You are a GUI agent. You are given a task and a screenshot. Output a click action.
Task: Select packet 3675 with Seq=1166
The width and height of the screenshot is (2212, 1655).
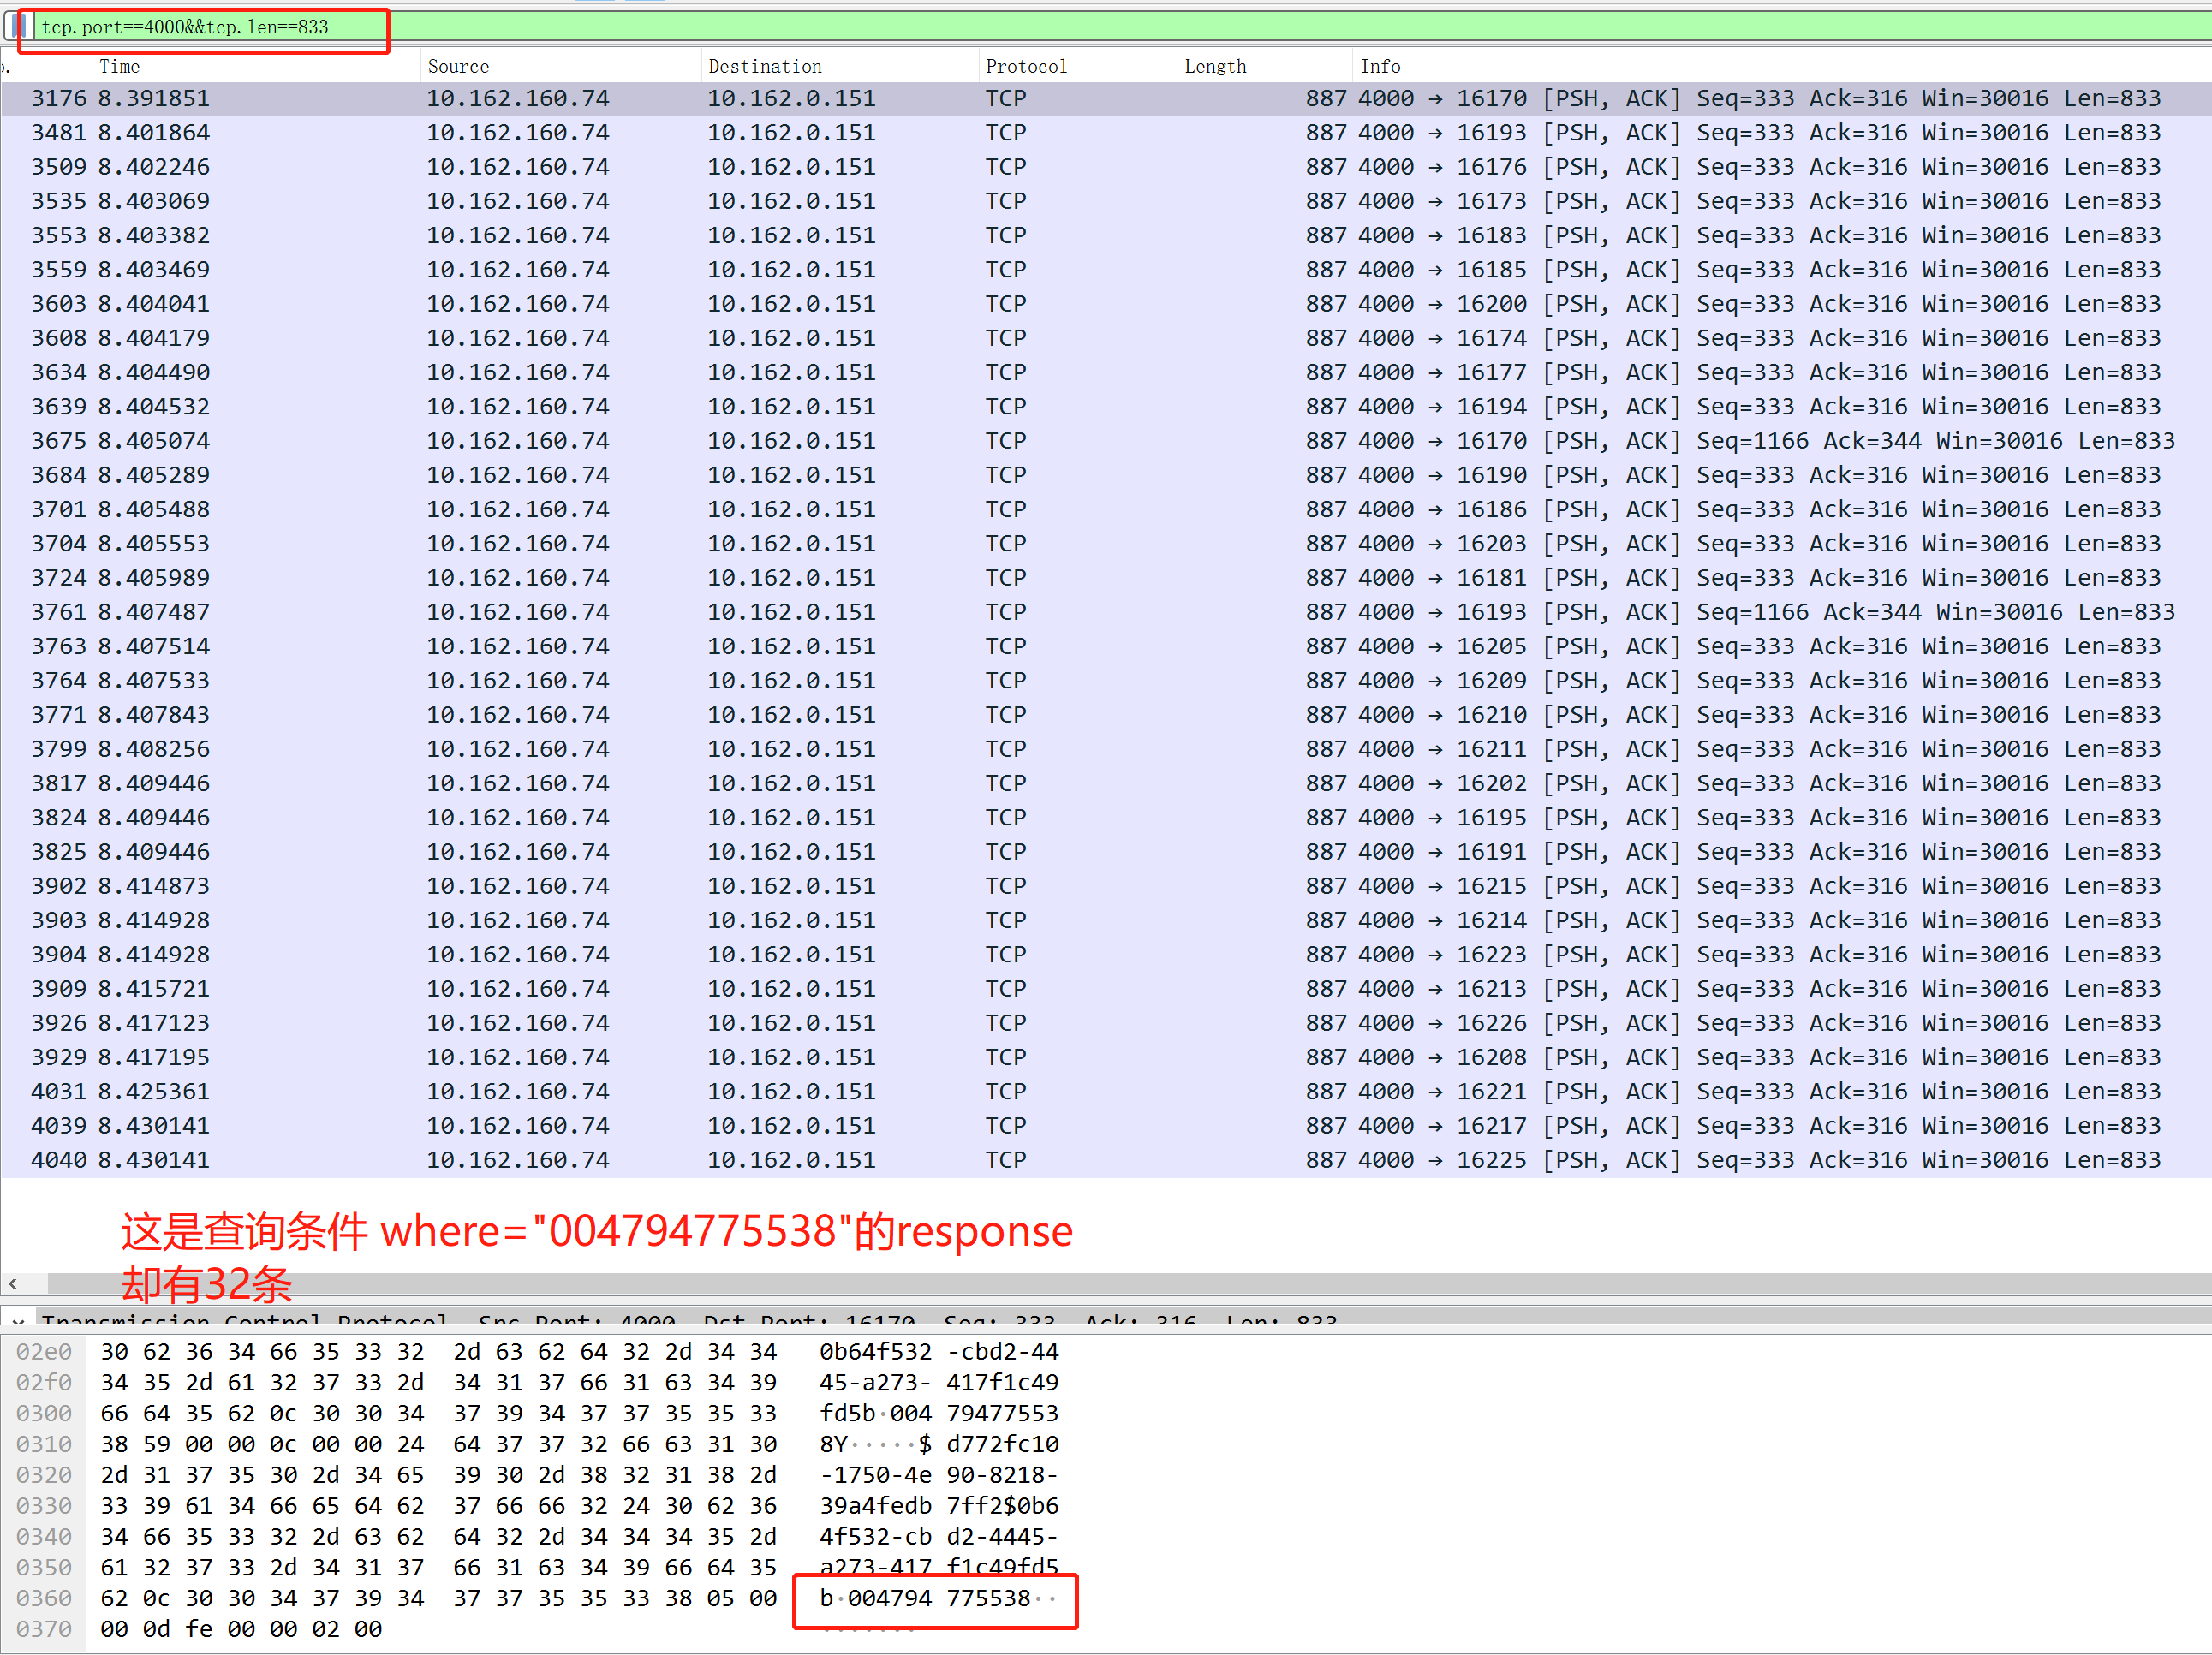tap(1106, 441)
